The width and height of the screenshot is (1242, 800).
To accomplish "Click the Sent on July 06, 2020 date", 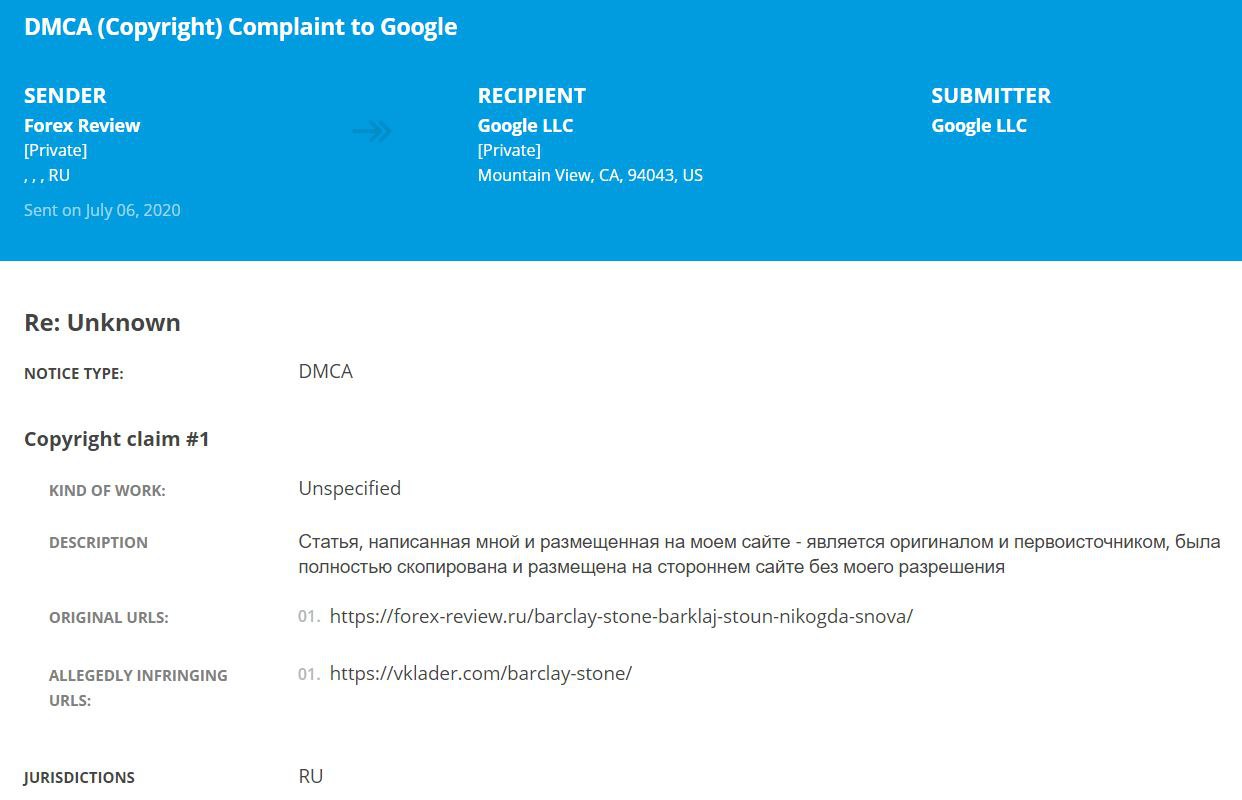I will click(x=102, y=210).
